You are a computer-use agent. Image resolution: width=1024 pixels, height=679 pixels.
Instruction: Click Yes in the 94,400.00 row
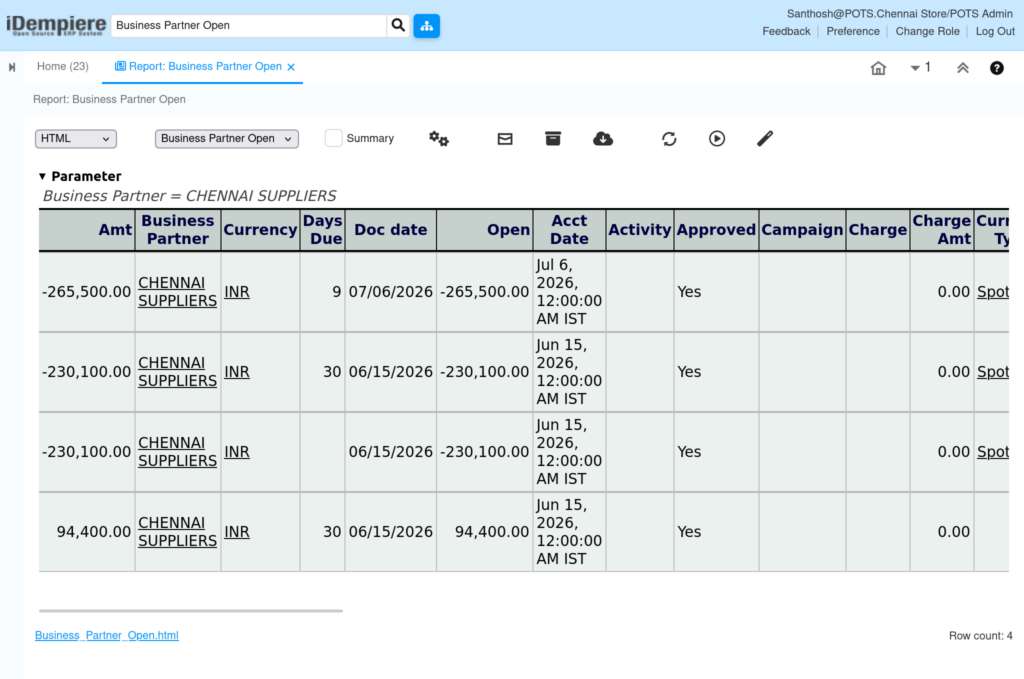pyautogui.click(x=689, y=532)
